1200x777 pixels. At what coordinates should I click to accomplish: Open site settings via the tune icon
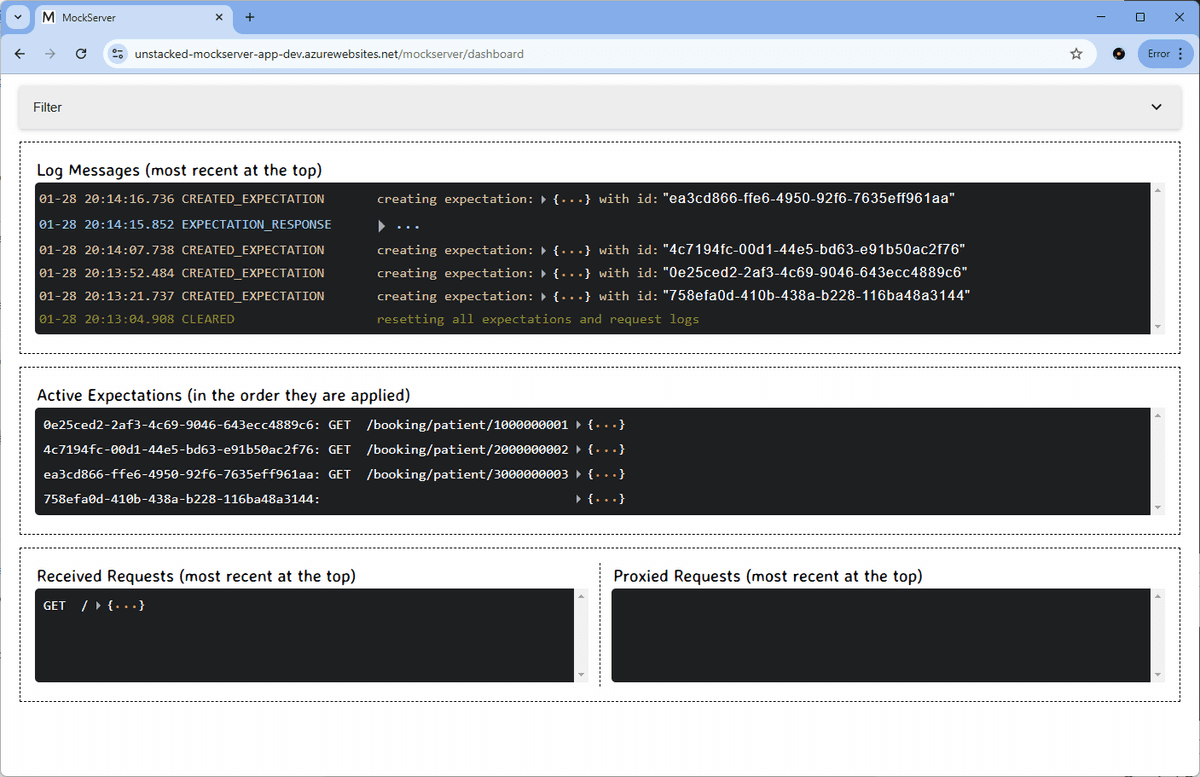118,53
